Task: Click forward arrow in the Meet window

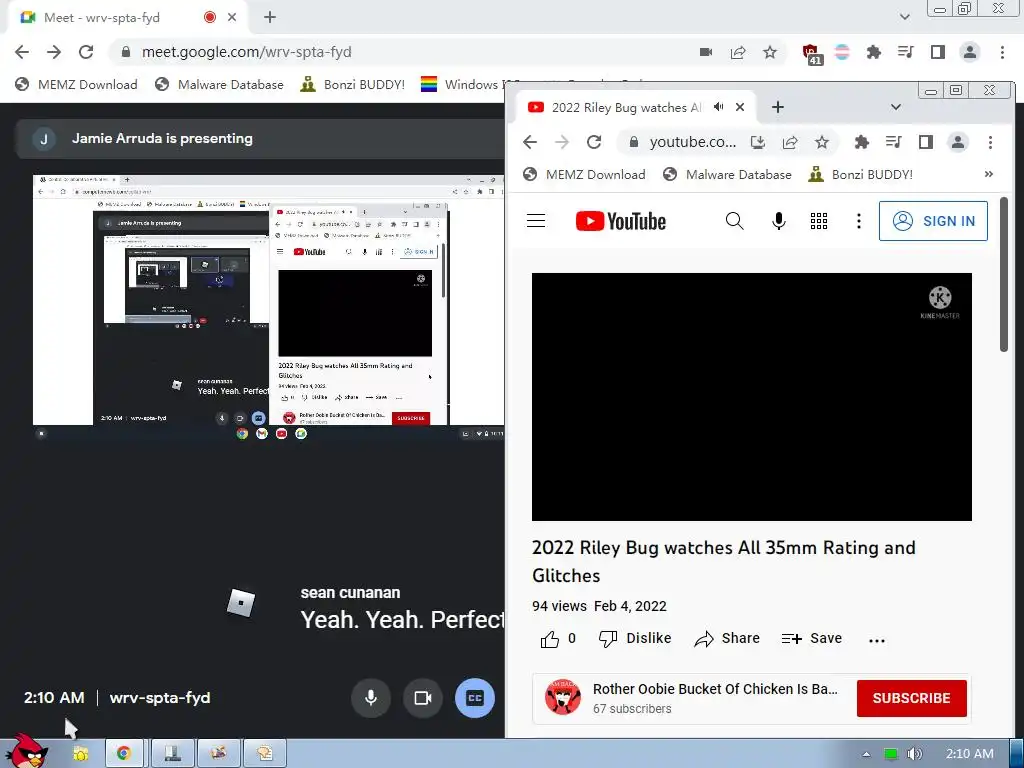Action: pyautogui.click(x=54, y=52)
